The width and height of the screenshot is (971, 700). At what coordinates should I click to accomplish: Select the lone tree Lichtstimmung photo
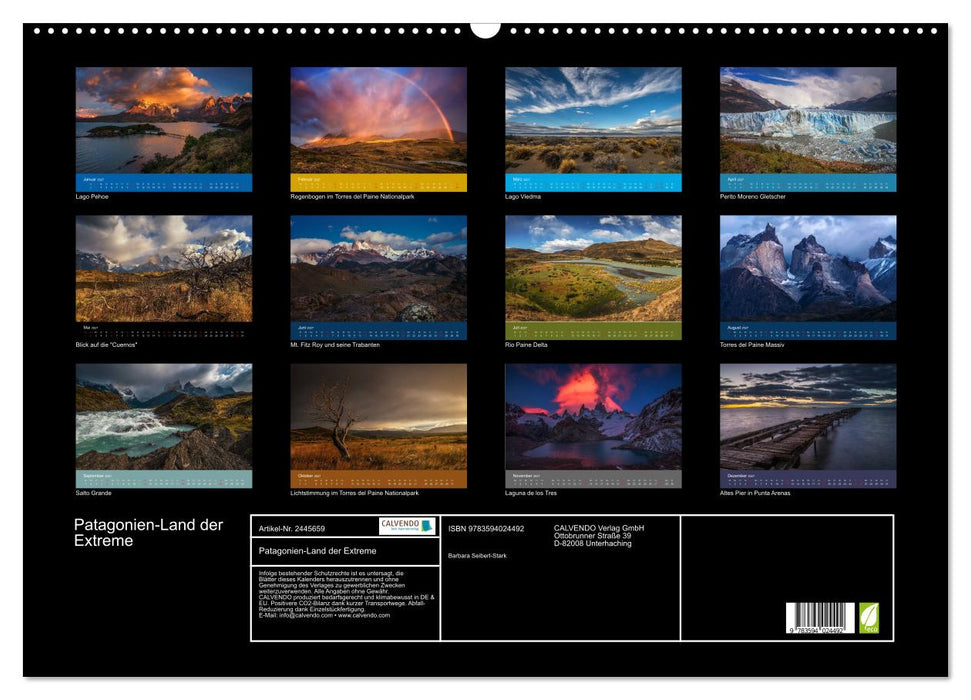[378, 416]
